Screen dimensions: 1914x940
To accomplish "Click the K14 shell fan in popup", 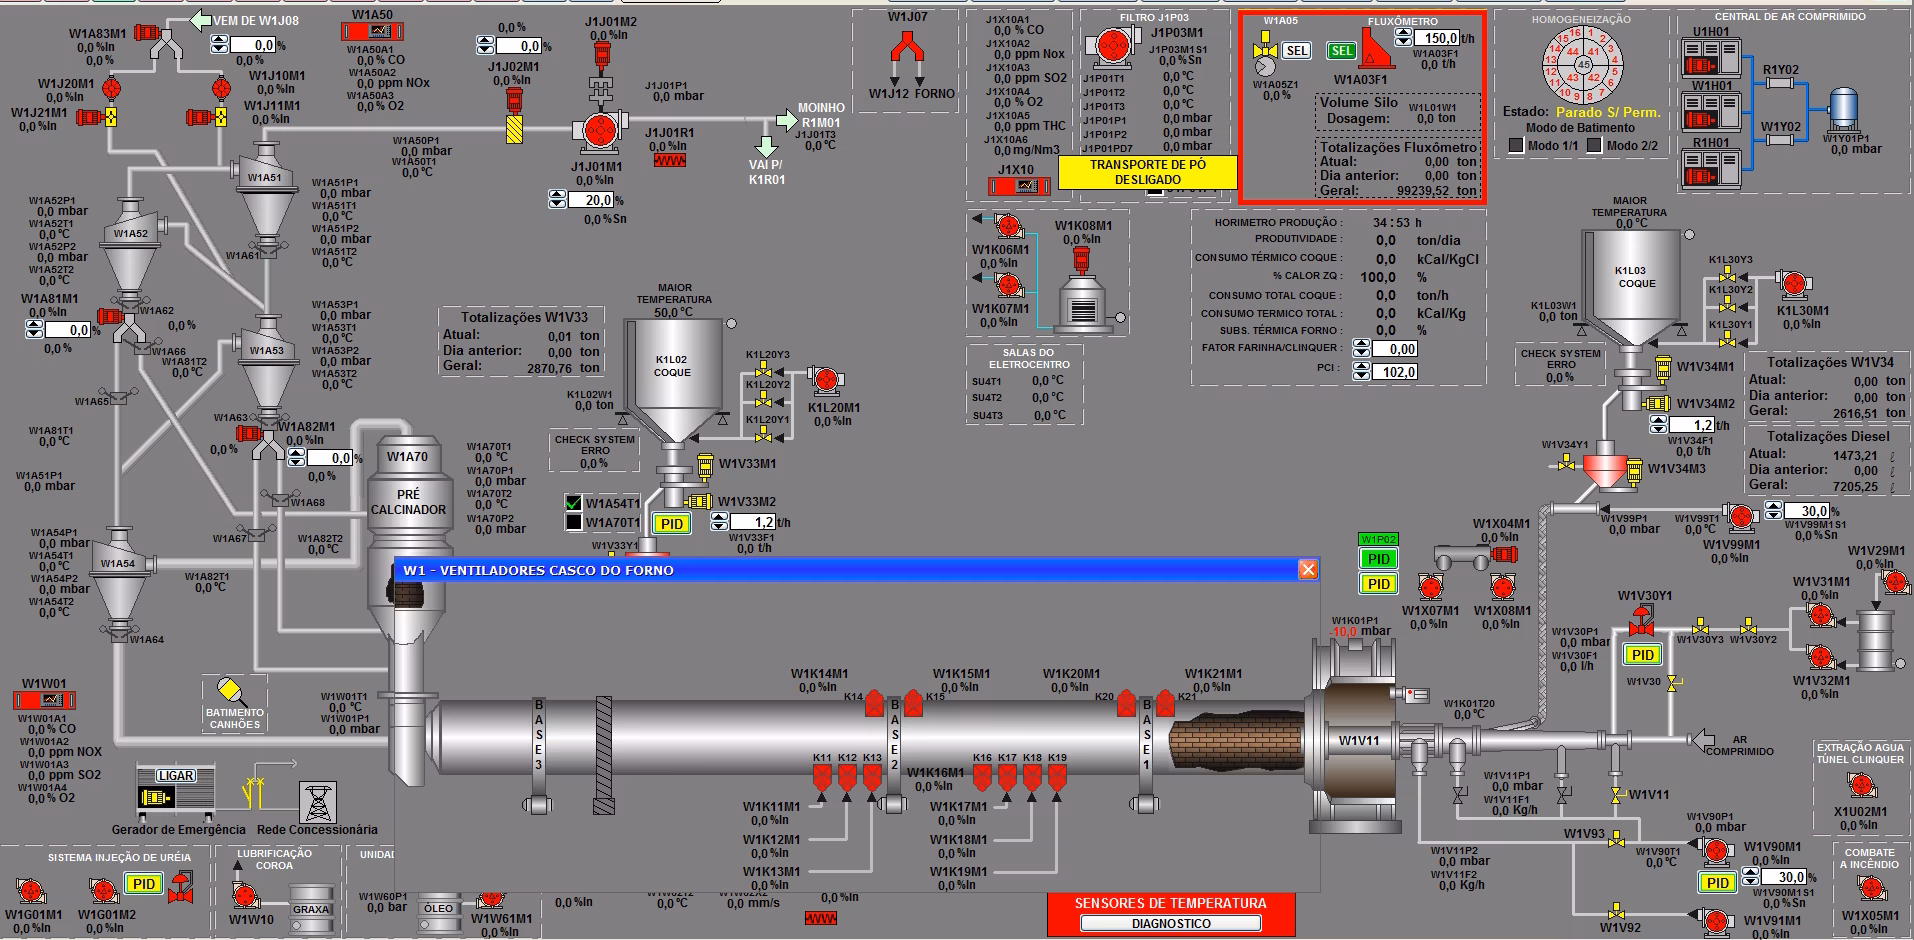I will click(873, 702).
